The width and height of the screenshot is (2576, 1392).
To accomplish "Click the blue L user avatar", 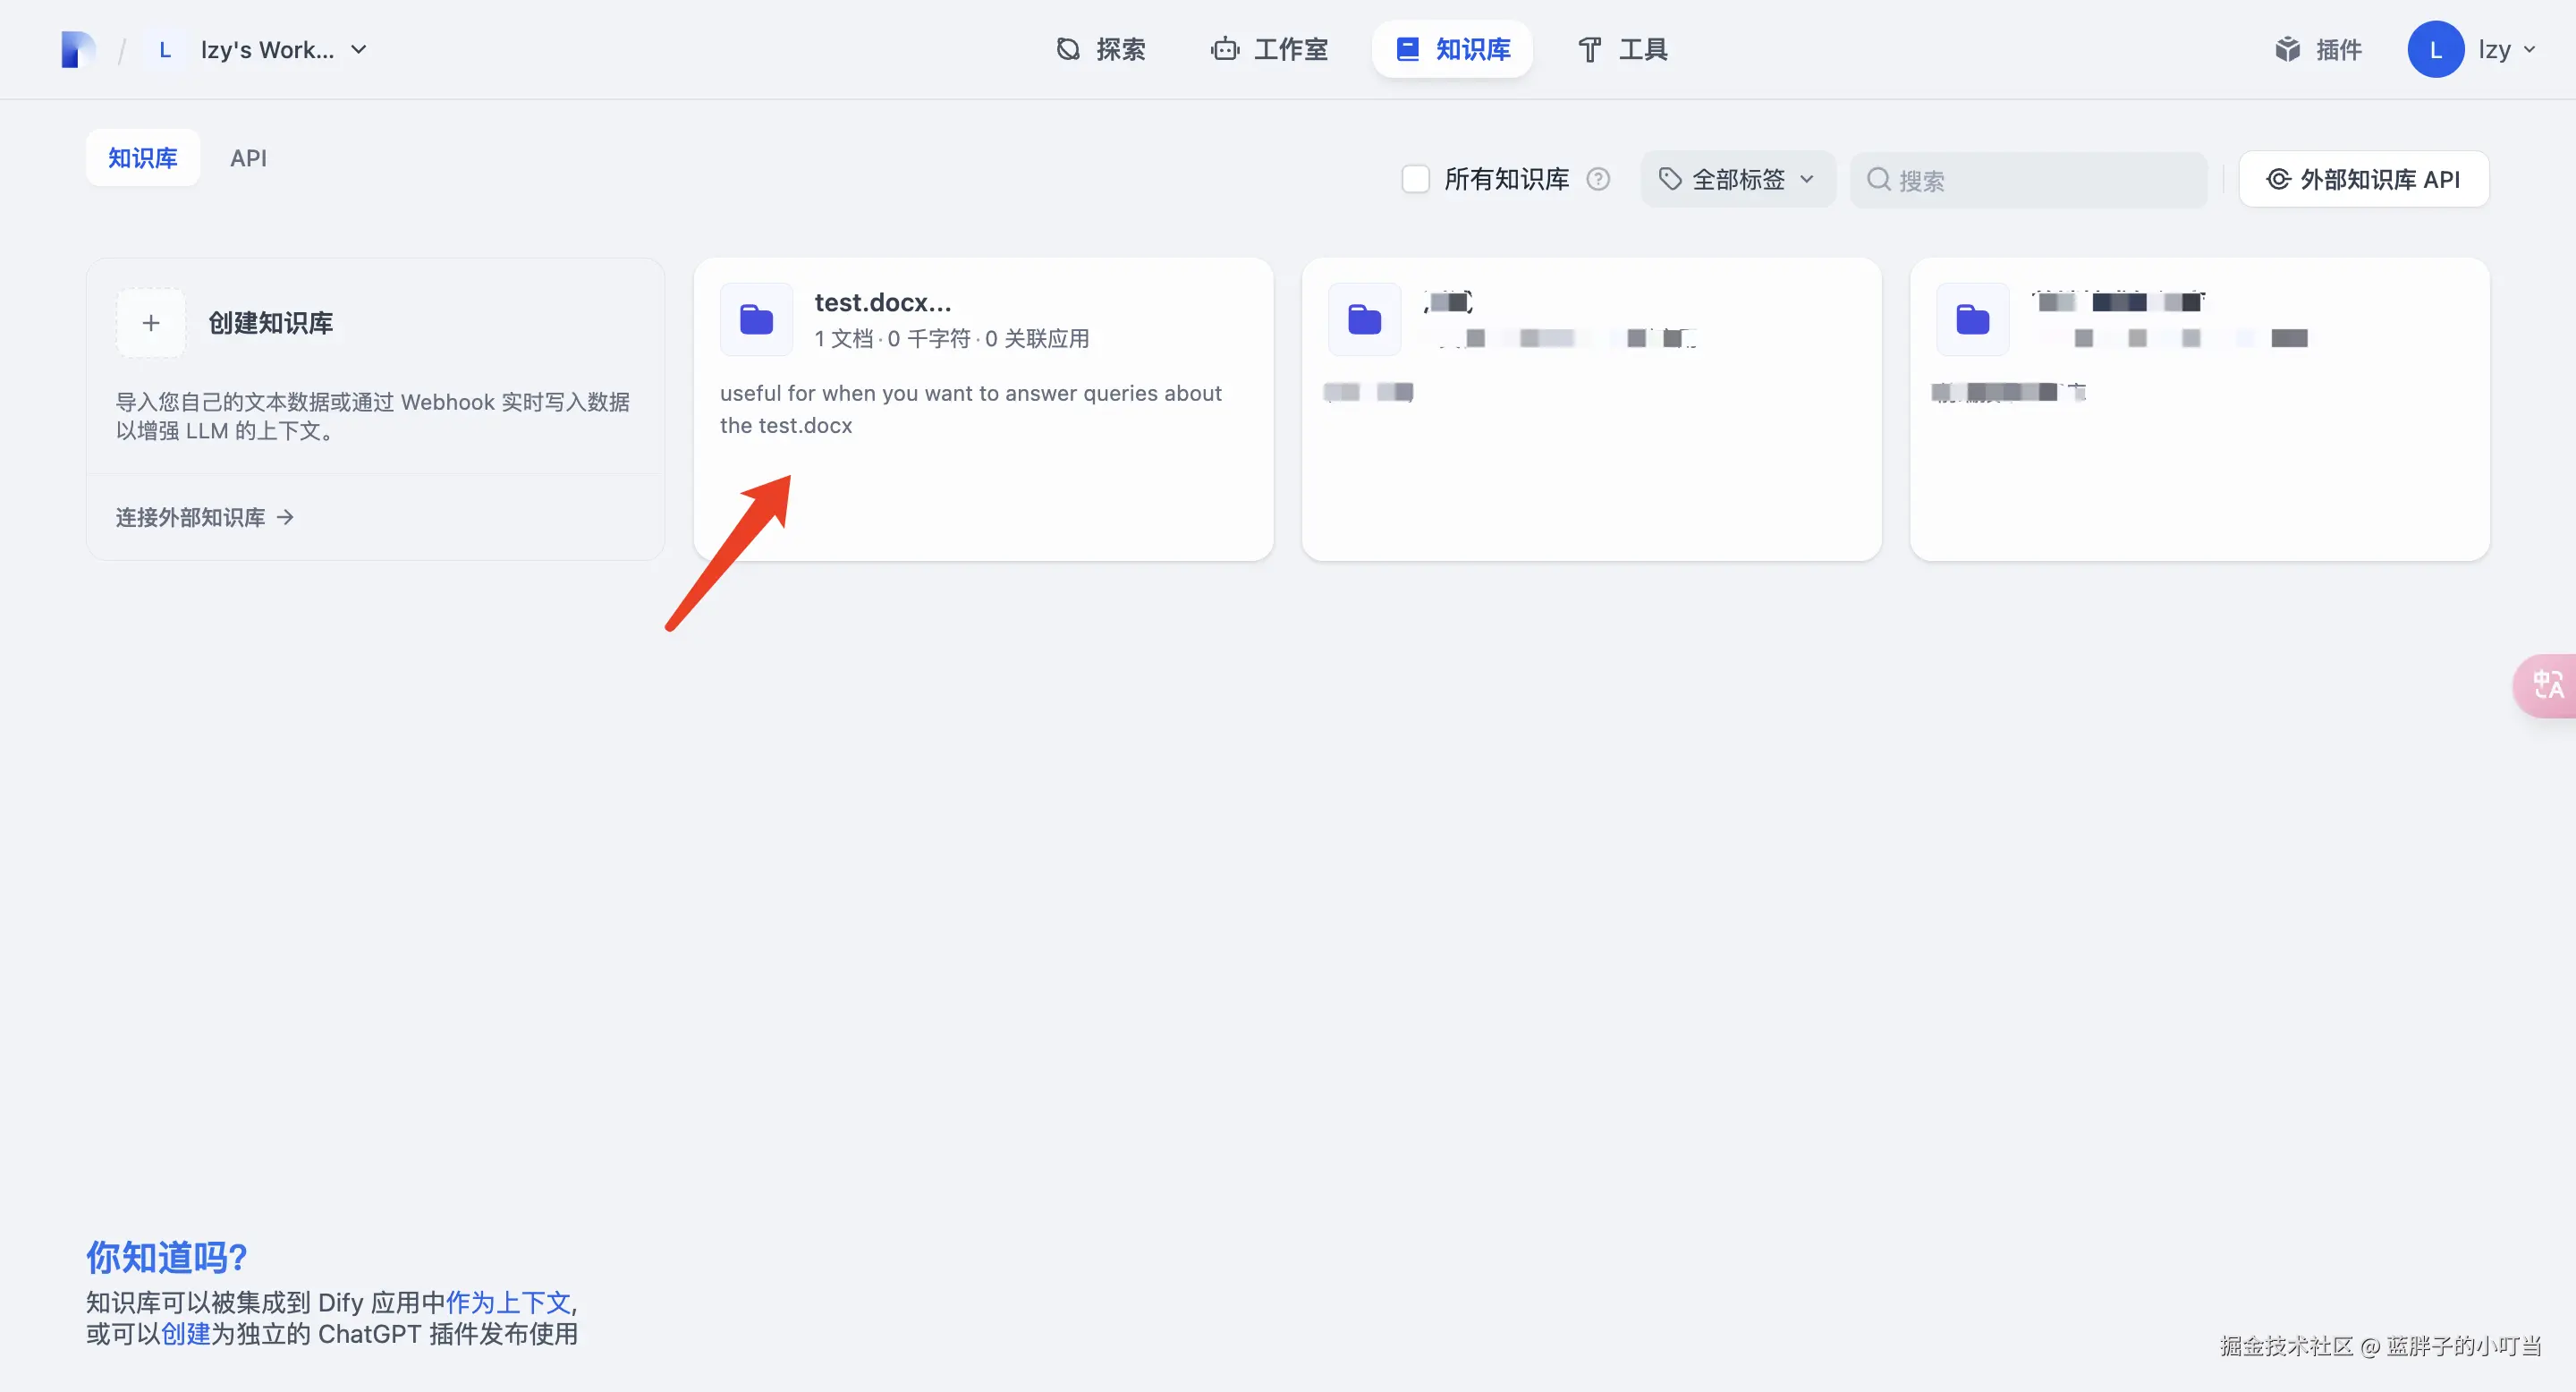I will pyautogui.click(x=2434, y=49).
